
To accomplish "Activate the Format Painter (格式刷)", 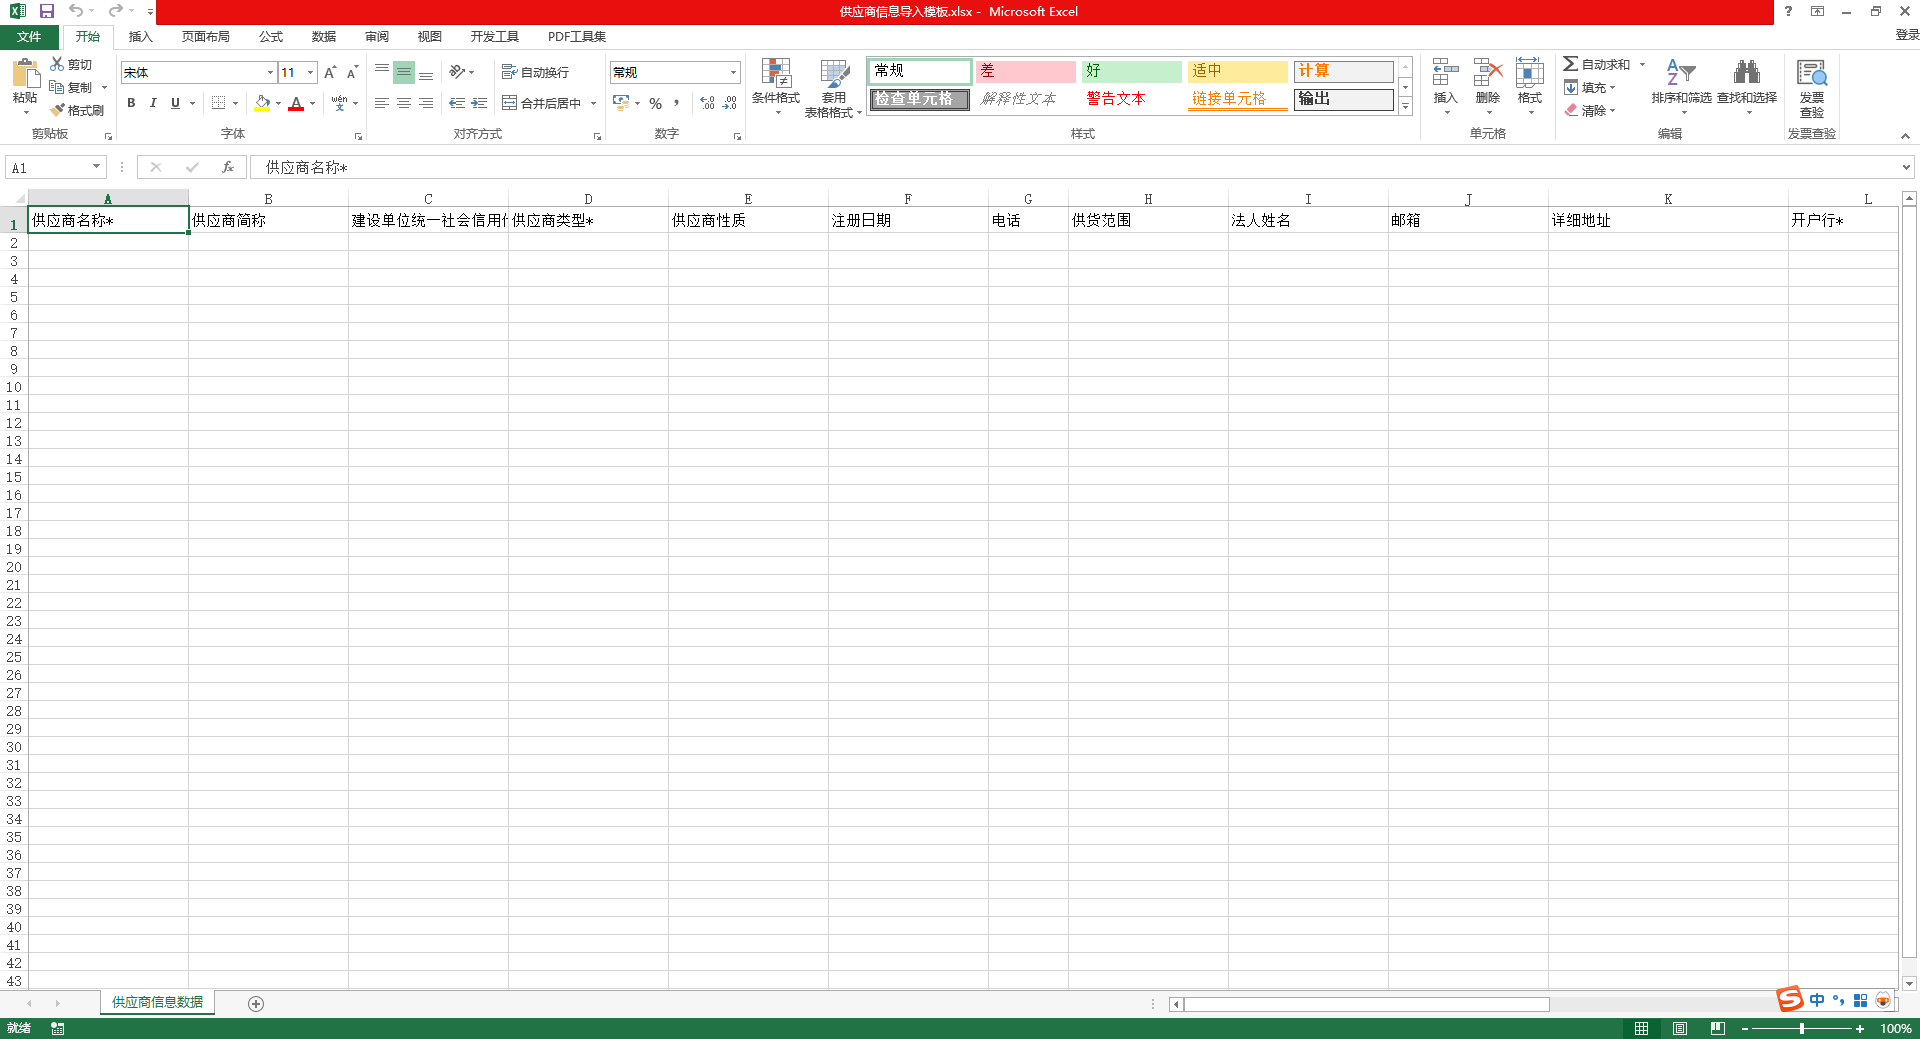I will [x=78, y=110].
